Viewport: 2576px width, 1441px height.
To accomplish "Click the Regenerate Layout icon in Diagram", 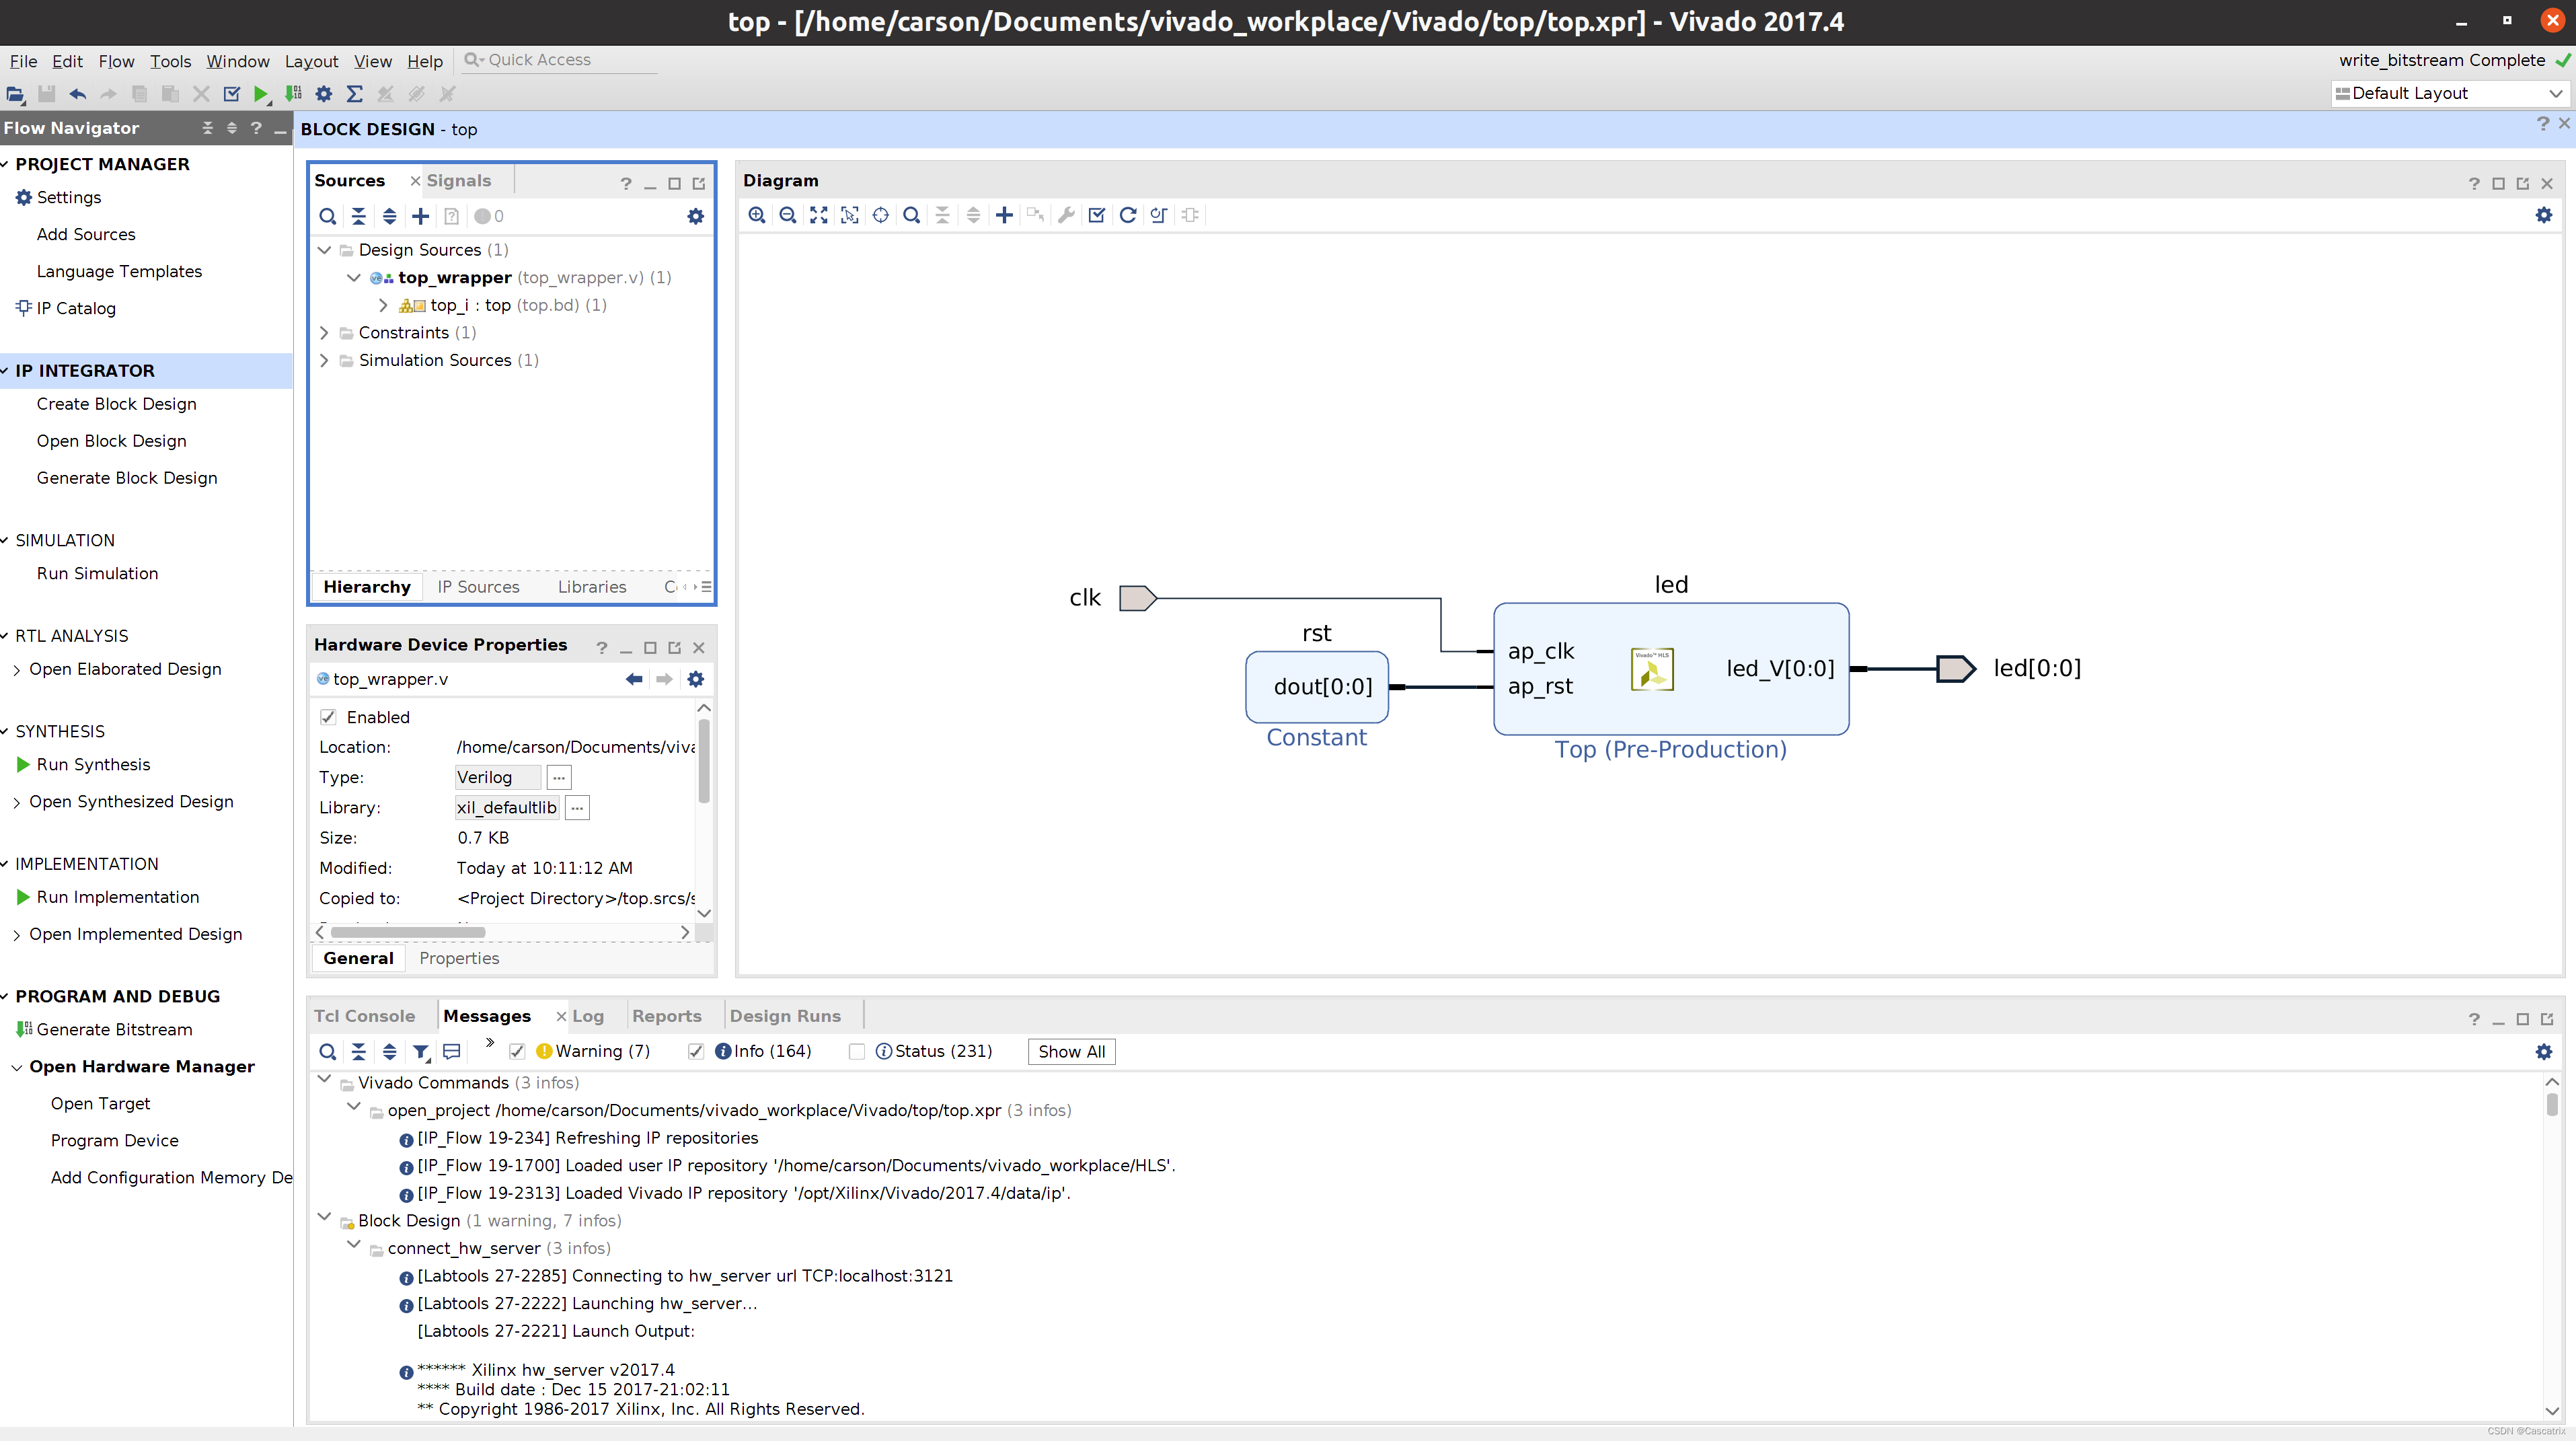I will tap(1128, 215).
